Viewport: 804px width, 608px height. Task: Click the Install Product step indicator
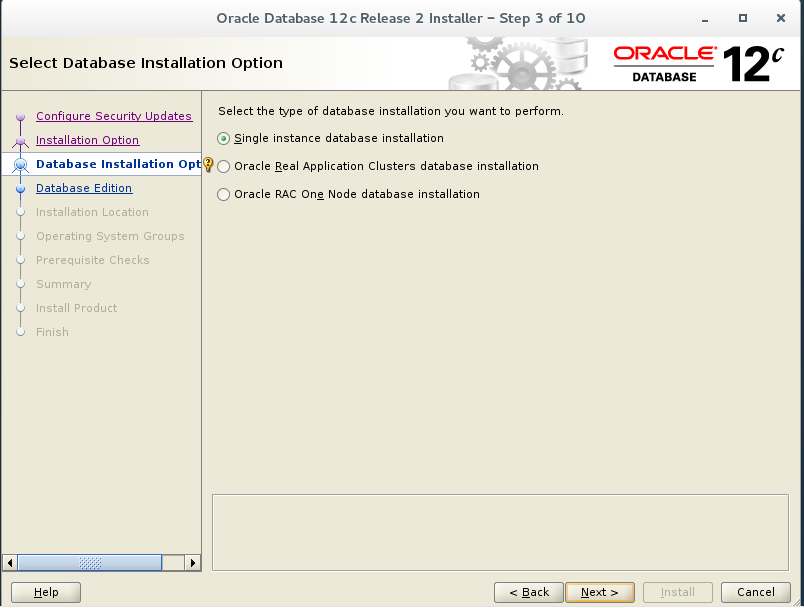(22, 308)
